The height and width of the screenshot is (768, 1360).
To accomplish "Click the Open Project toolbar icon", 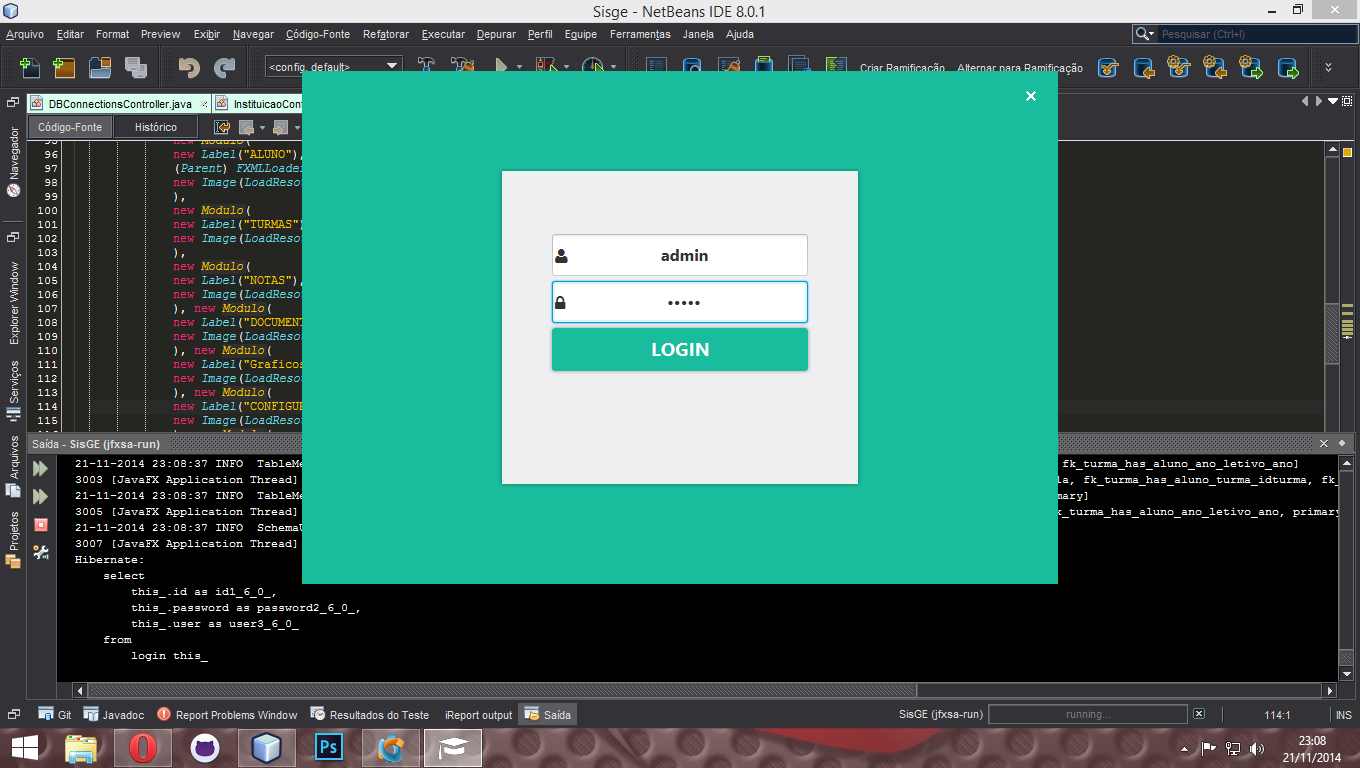I will [99, 67].
